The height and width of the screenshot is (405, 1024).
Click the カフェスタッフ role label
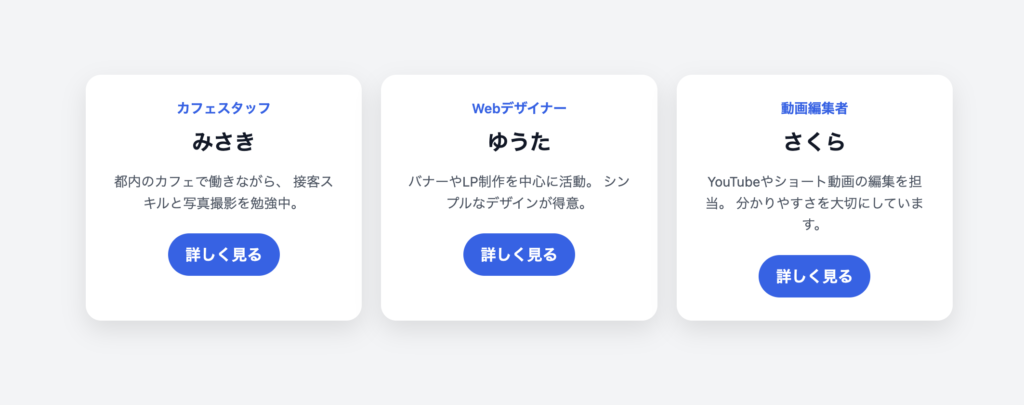223,108
